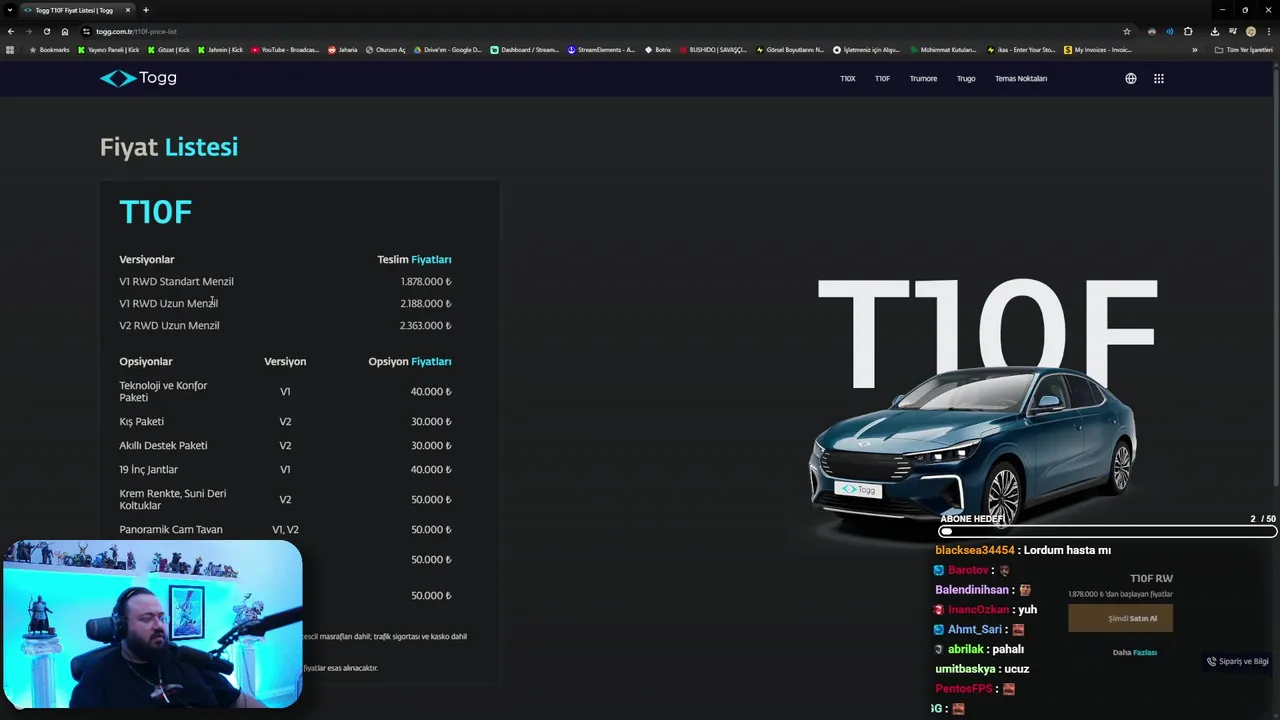Open the My Invoices bookmark
Screen dimensions: 1280x720
1098,49
